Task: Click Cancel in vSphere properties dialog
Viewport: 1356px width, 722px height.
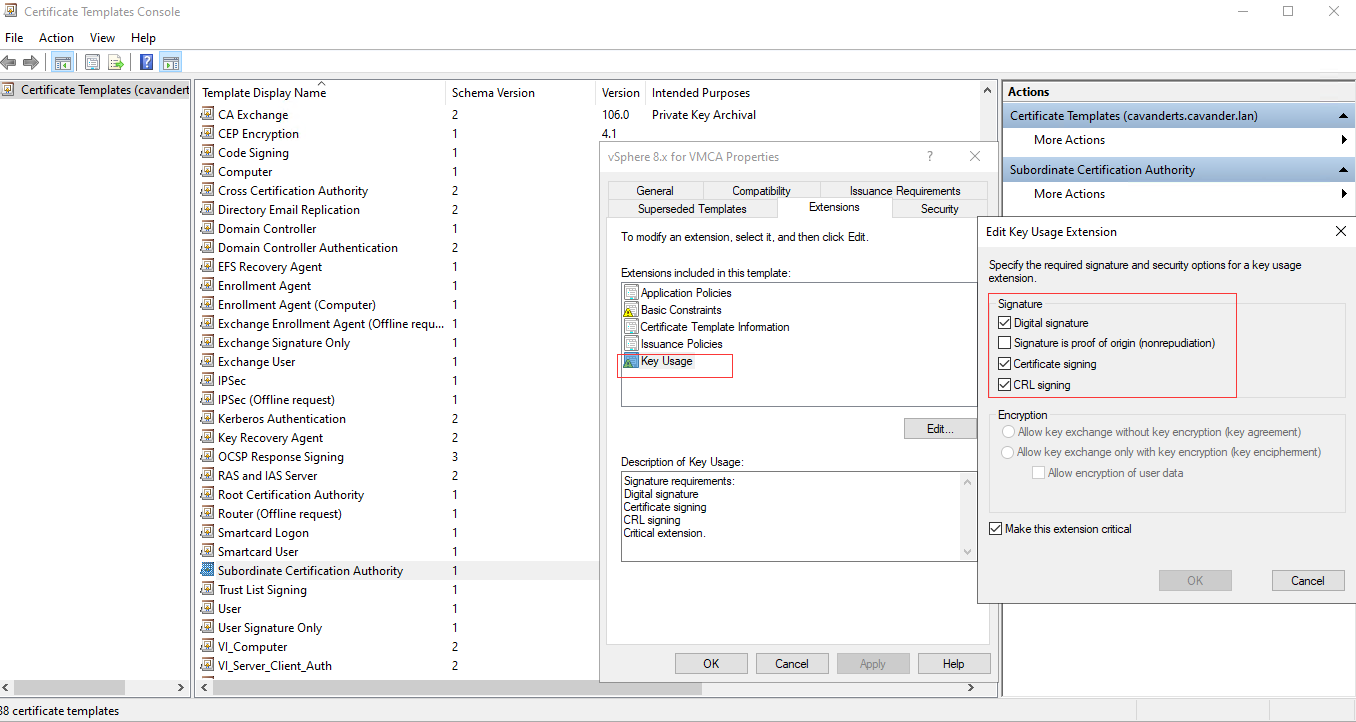Action: point(792,664)
